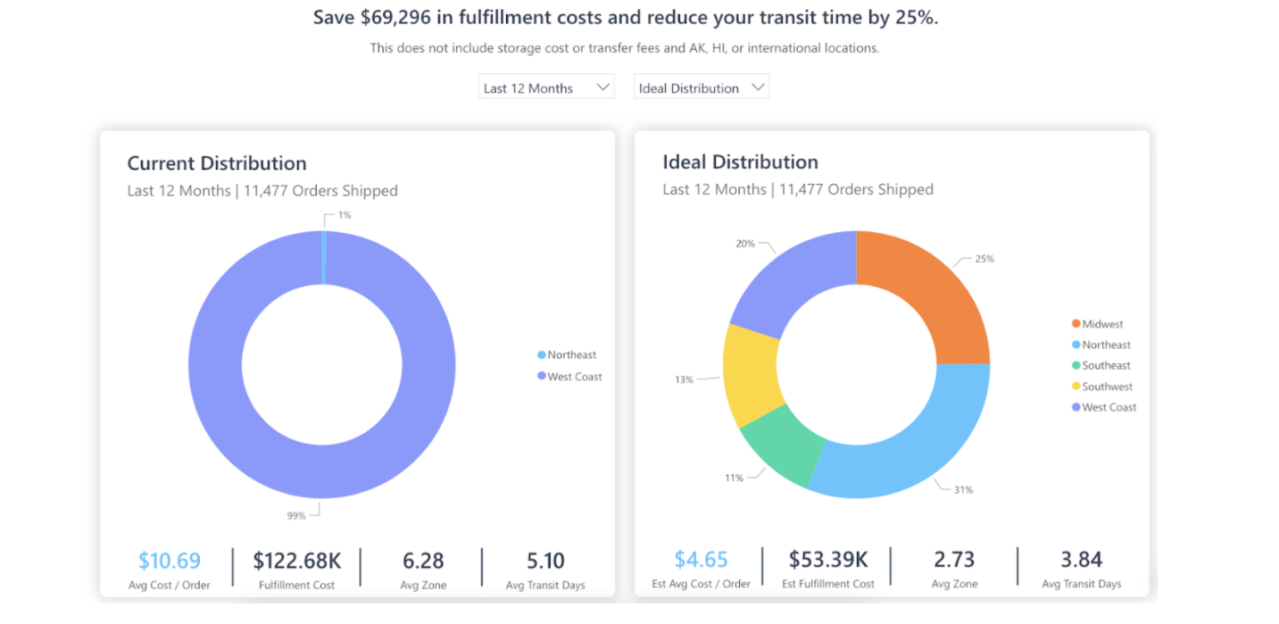The image size is (1279, 624).
Task: Click the 3.84 Avg Transit Days metric
Action: point(1081,560)
